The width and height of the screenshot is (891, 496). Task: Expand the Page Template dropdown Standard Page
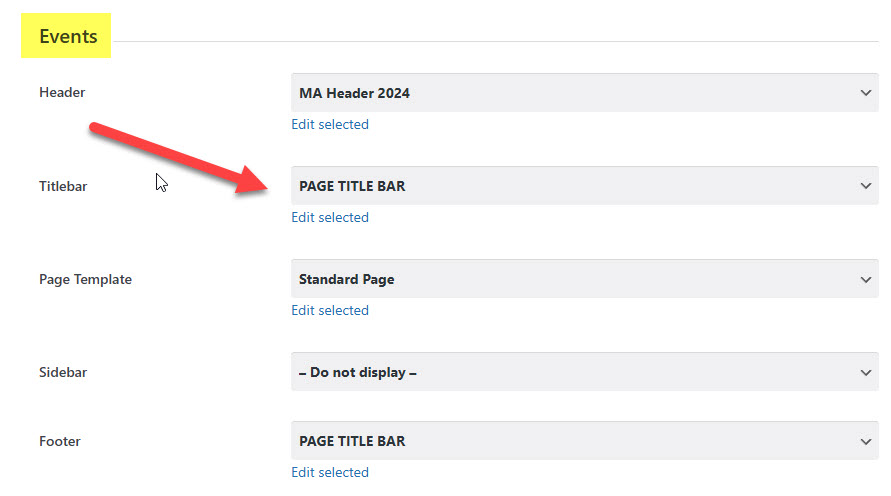point(585,279)
